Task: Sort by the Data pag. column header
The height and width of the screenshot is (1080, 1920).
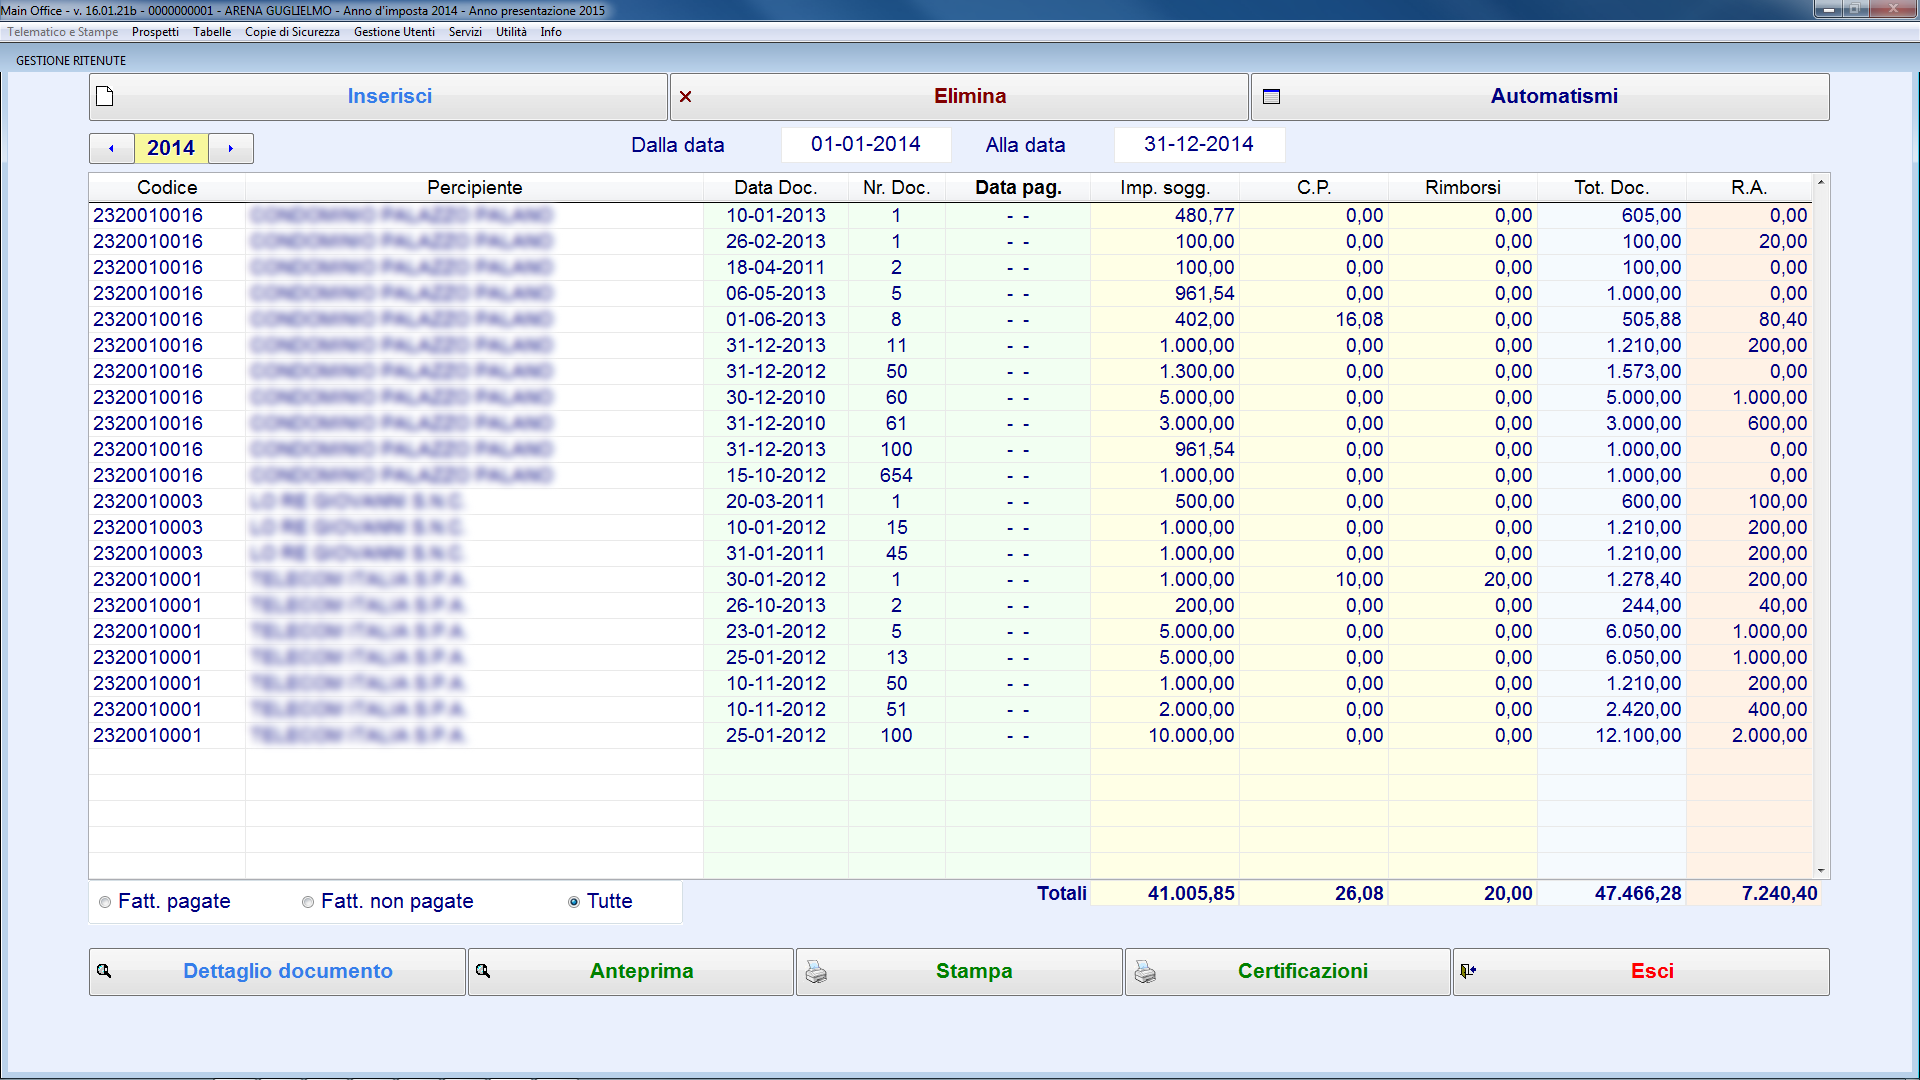Action: pos(1019,188)
